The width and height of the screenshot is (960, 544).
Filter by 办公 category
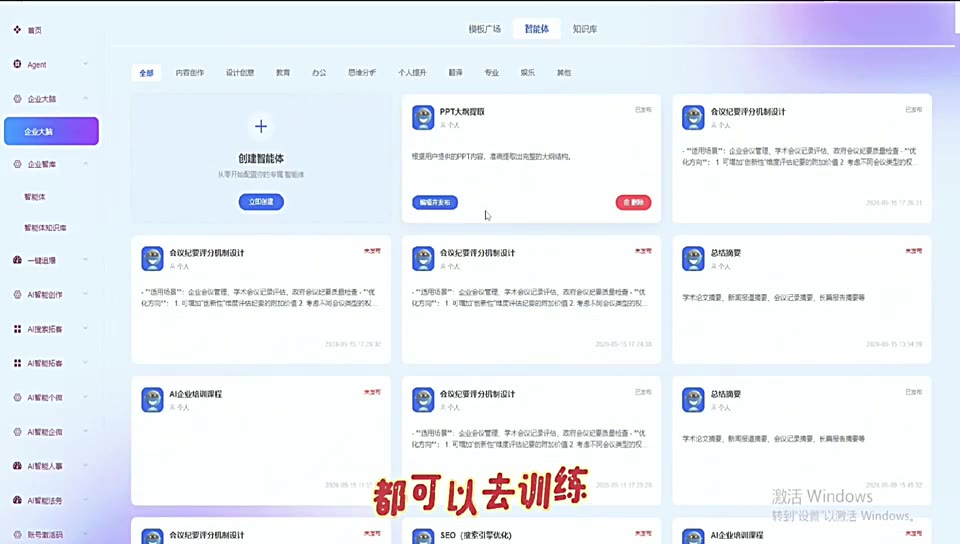(x=319, y=72)
